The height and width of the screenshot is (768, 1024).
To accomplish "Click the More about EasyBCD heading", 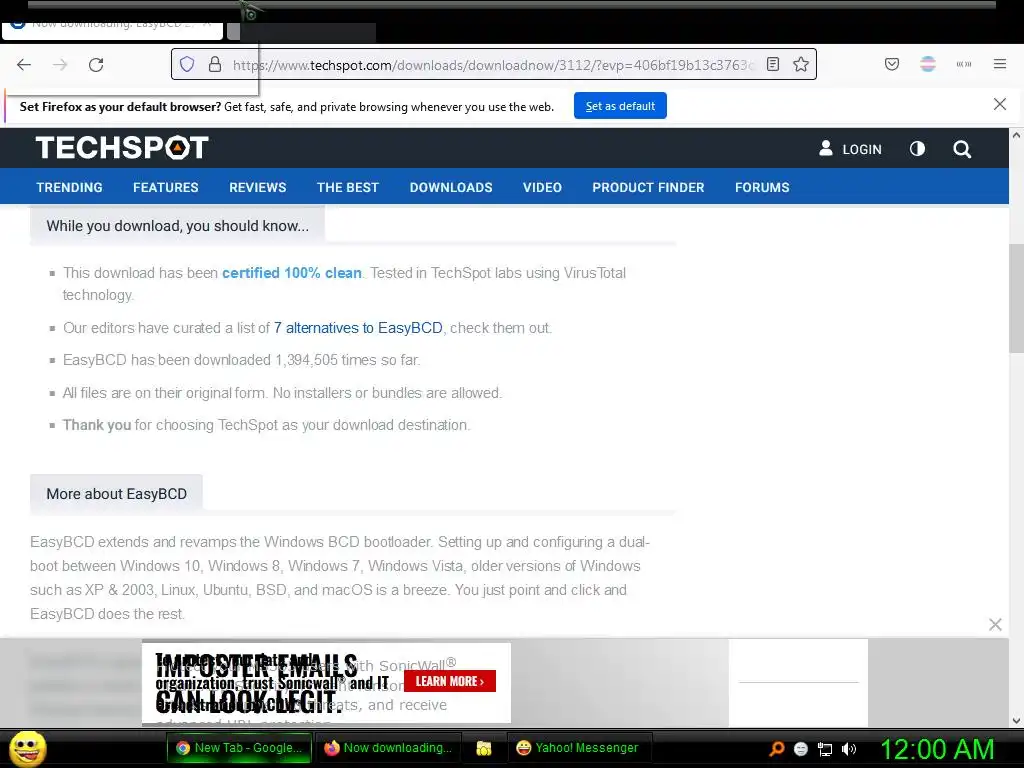I will click(x=116, y=494).
